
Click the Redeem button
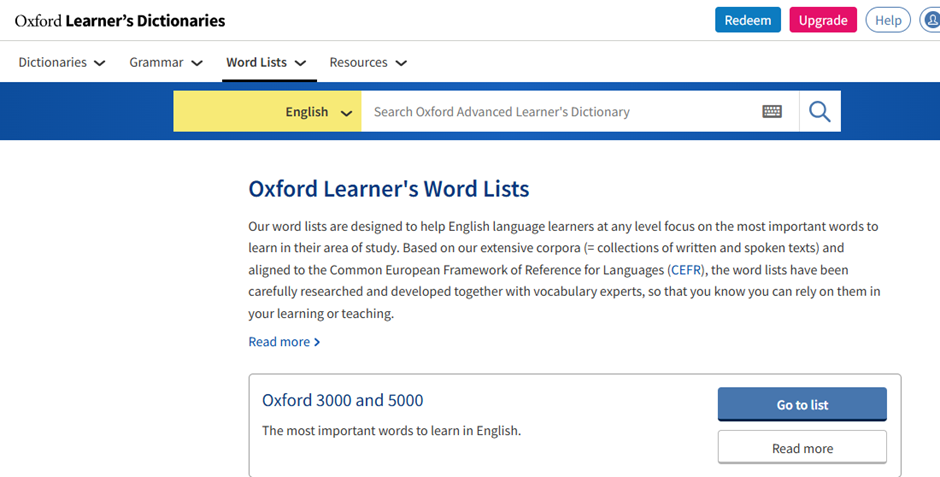click(x=748, y=20)
